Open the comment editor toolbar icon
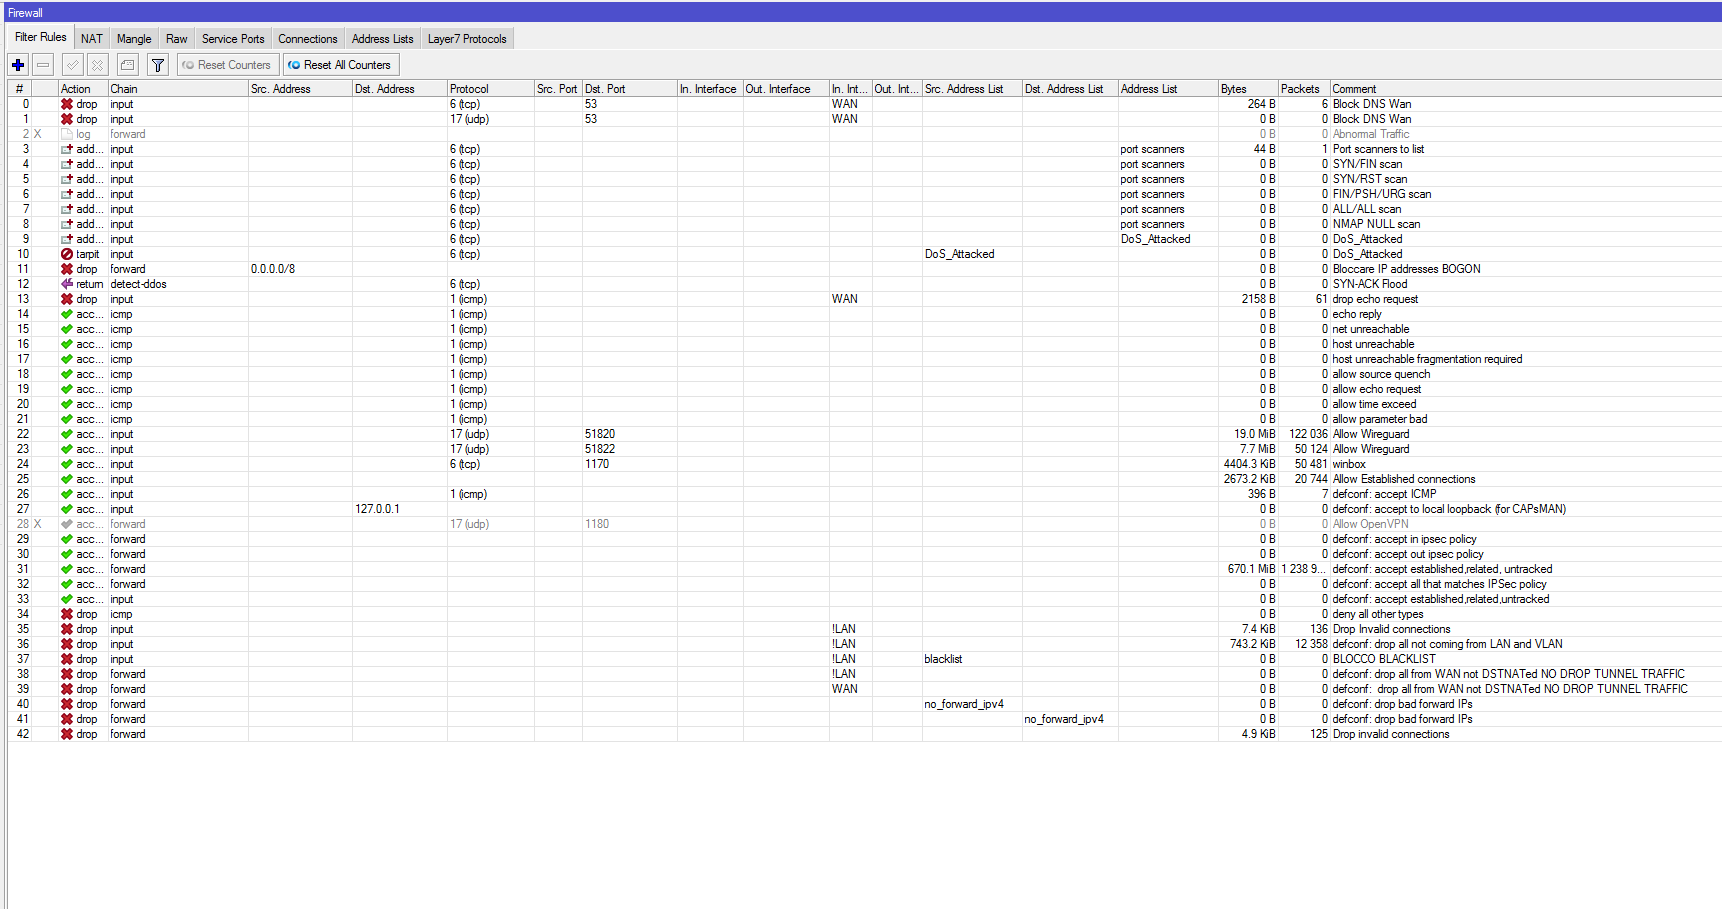 127,65
